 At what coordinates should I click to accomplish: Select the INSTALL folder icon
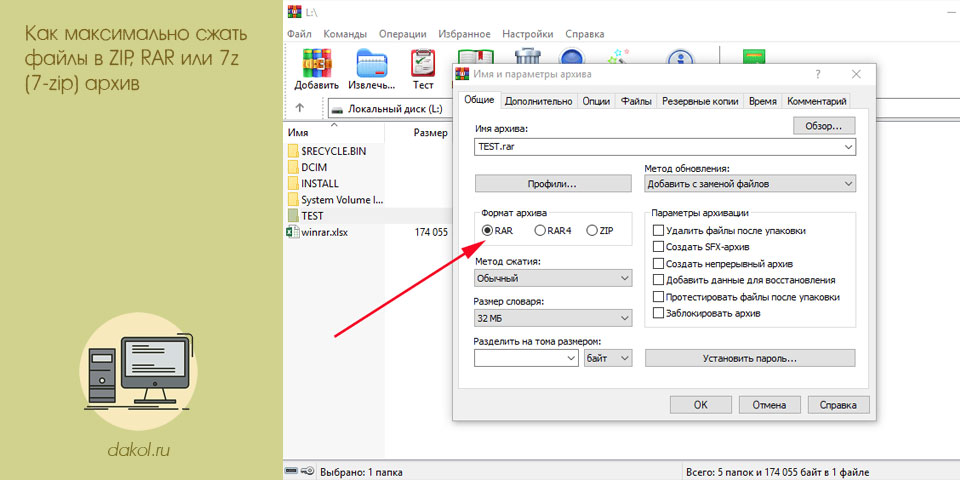[293, 183]
